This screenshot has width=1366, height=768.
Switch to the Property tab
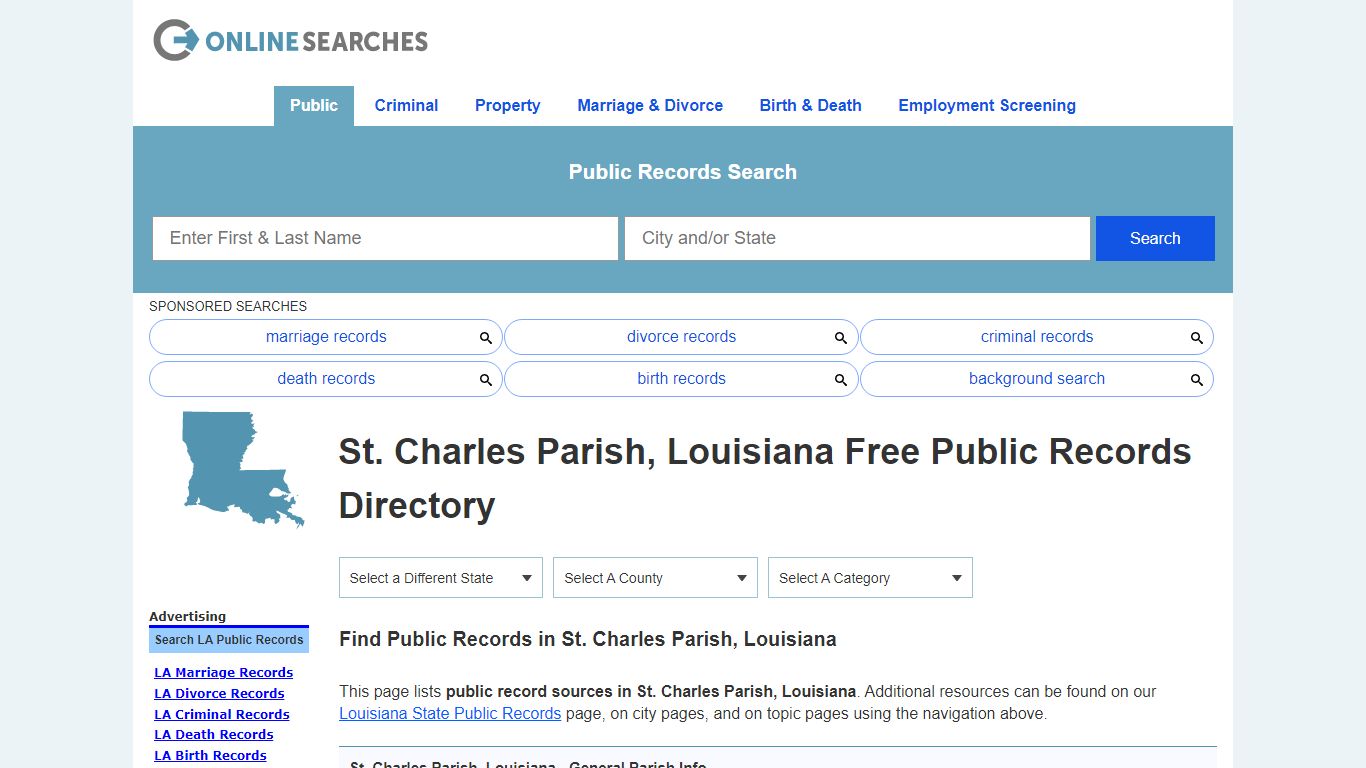pyautogui.click(x=507, y=106)
